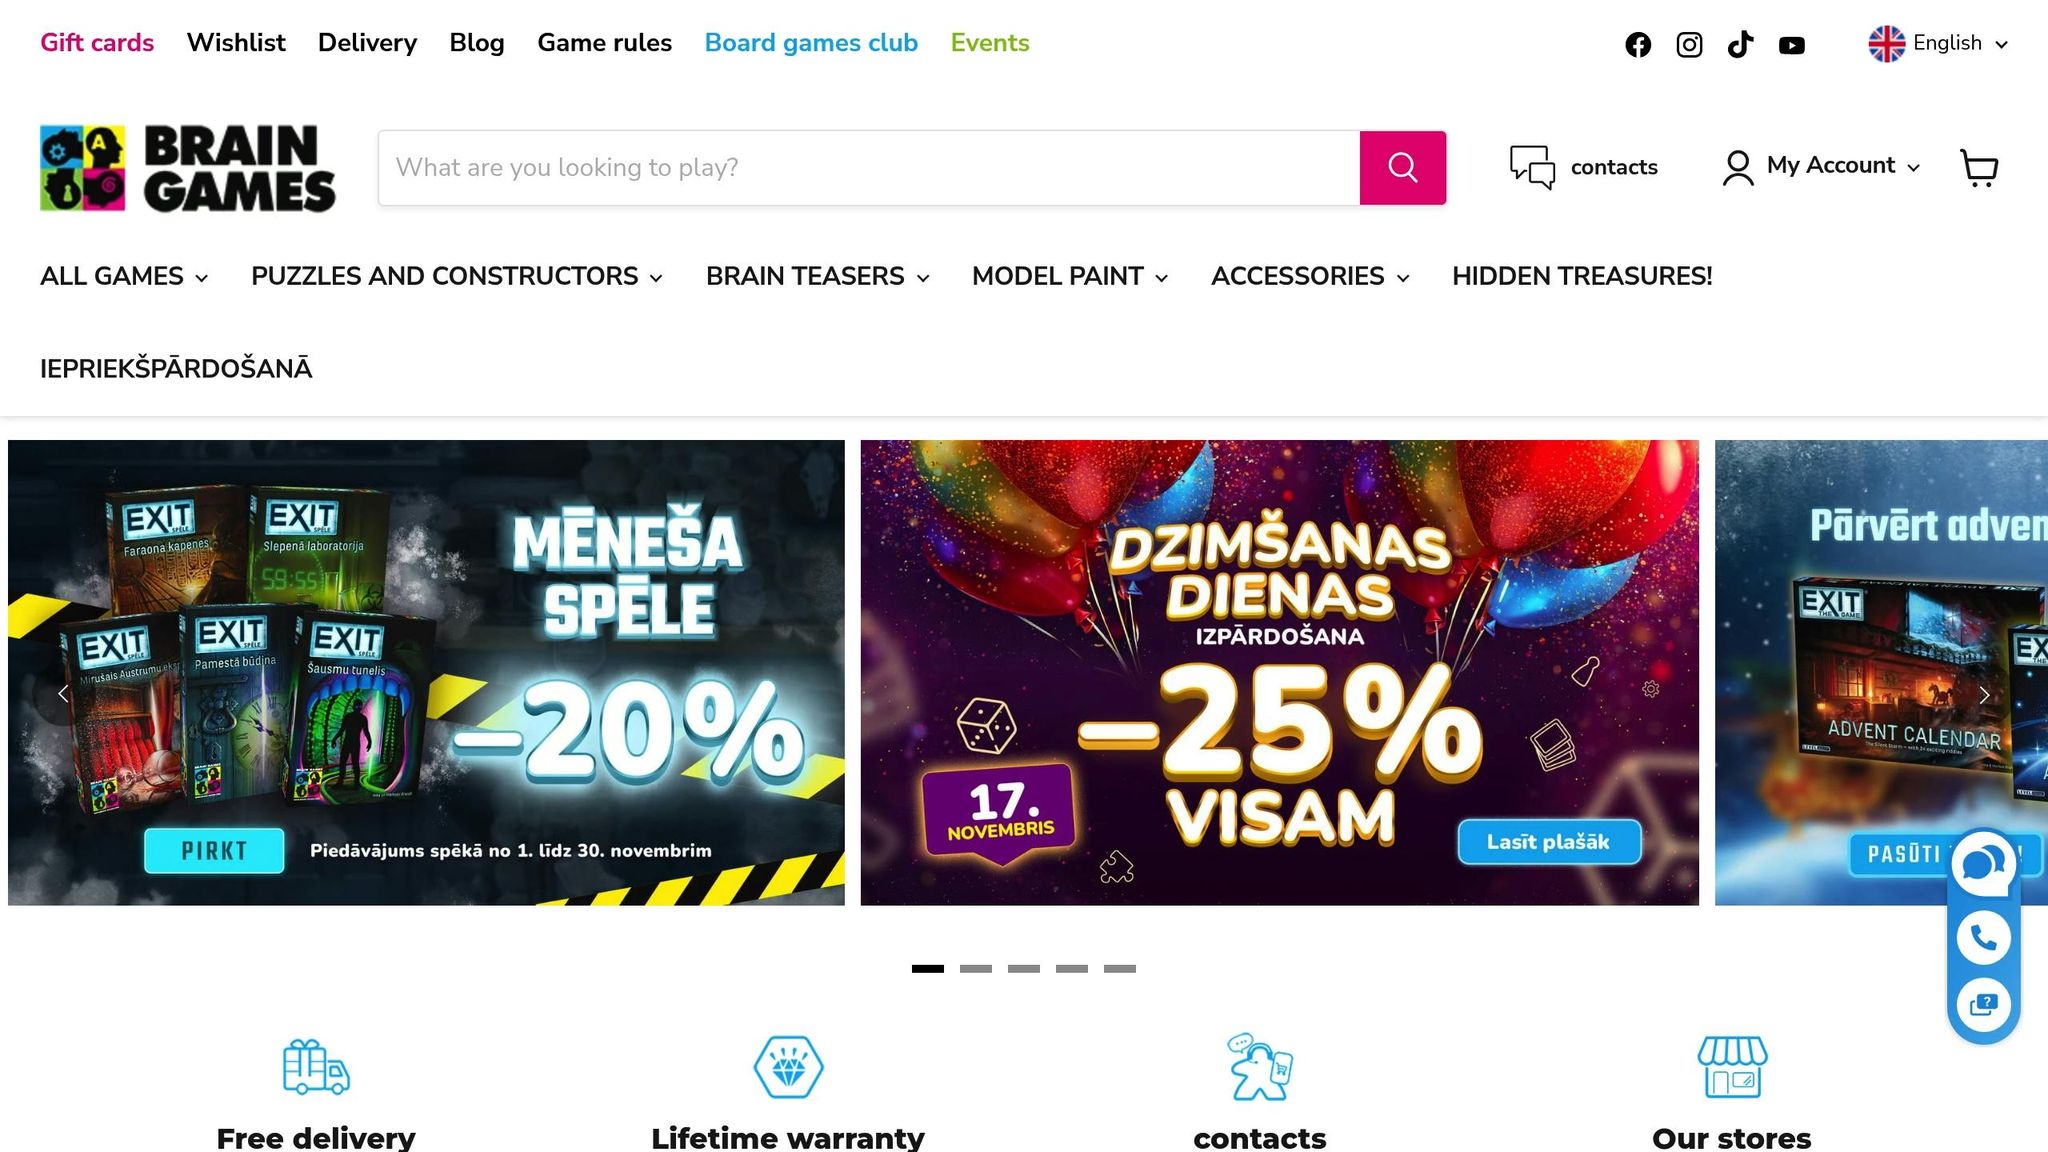Visit the TikTok icon link
Screen dimensions: 2048x1152
tap(1740, 45)
